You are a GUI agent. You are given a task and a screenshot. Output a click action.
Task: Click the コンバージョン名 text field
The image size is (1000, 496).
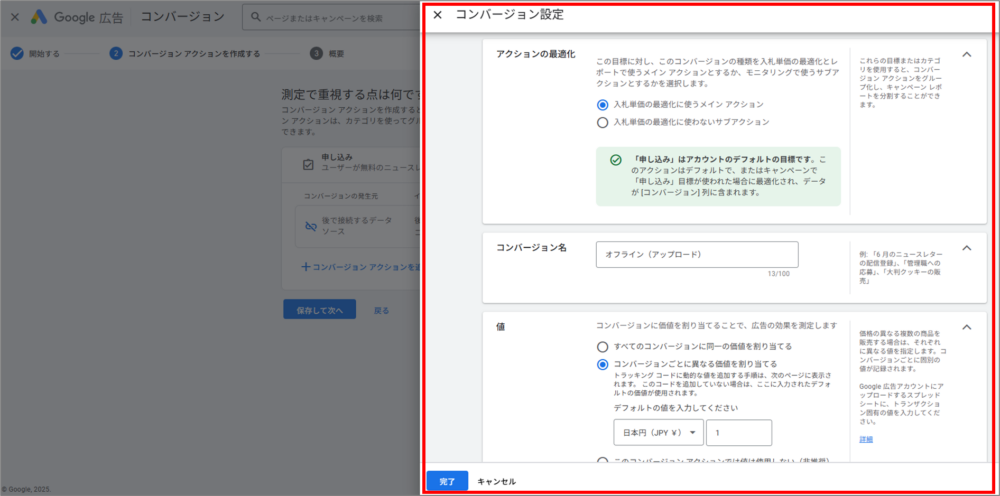(x=696, y=255)
